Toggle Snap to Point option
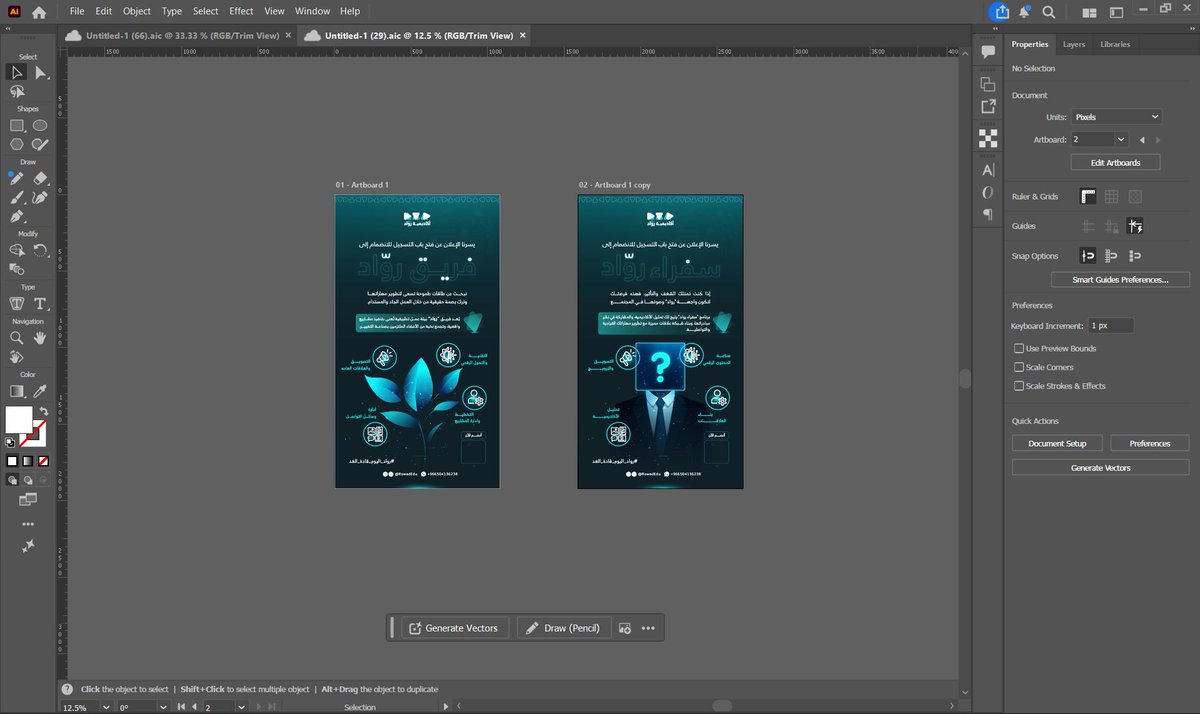 (1088, 256)
